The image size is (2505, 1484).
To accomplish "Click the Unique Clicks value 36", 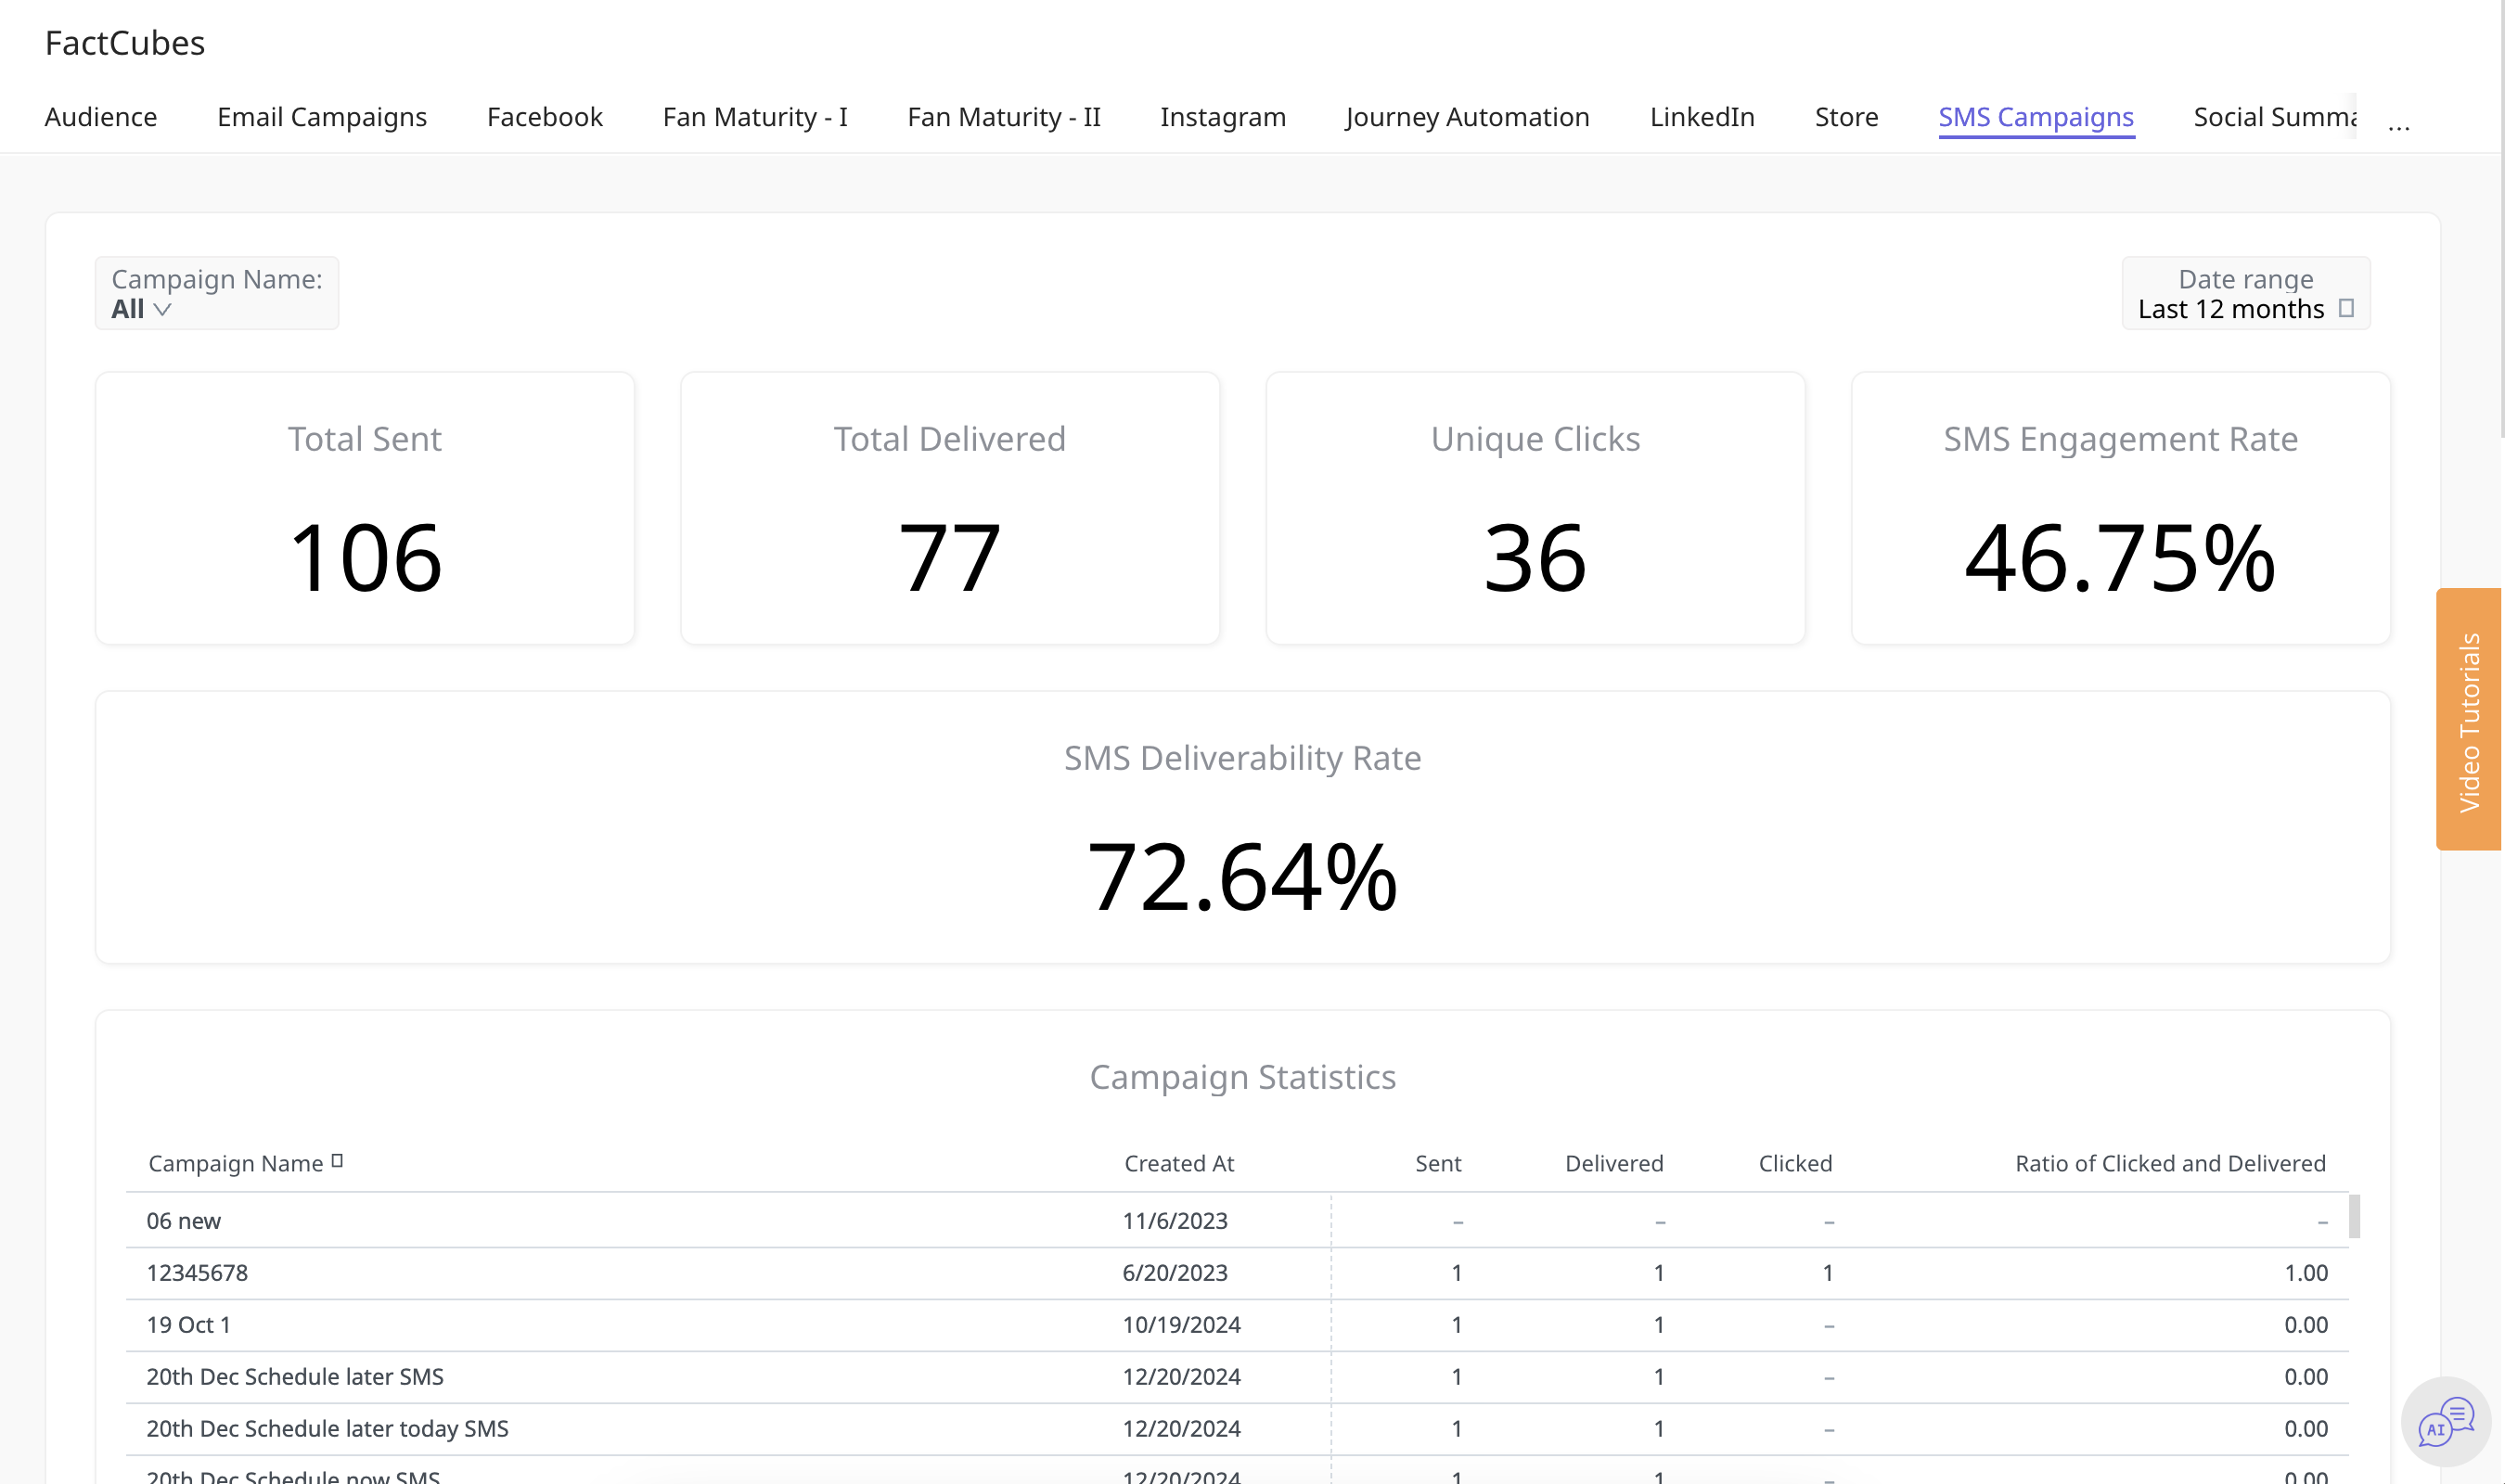I will (1535, 558).
